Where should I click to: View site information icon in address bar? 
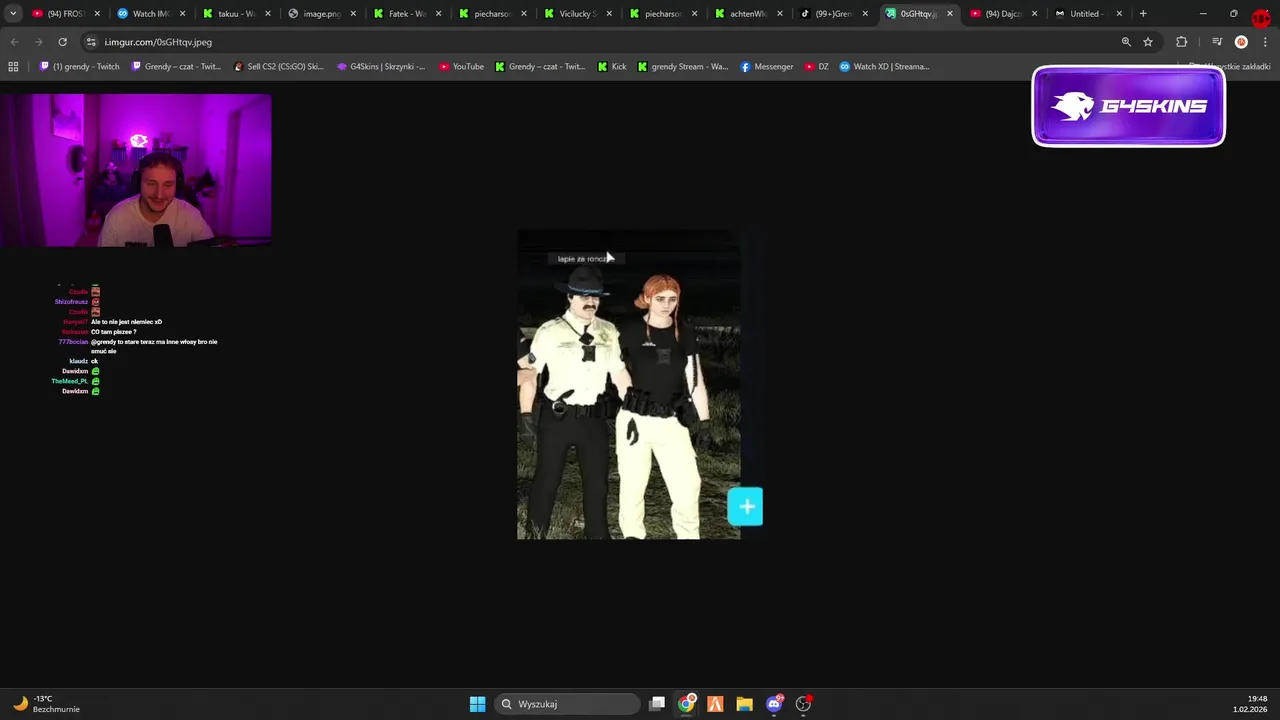pos(91,42)
